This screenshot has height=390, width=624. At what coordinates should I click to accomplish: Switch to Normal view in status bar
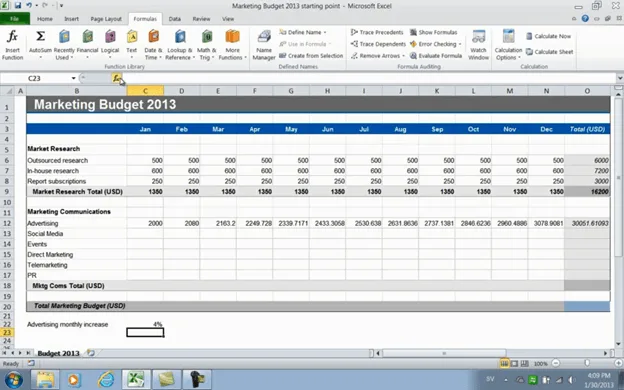coord(504,363)
